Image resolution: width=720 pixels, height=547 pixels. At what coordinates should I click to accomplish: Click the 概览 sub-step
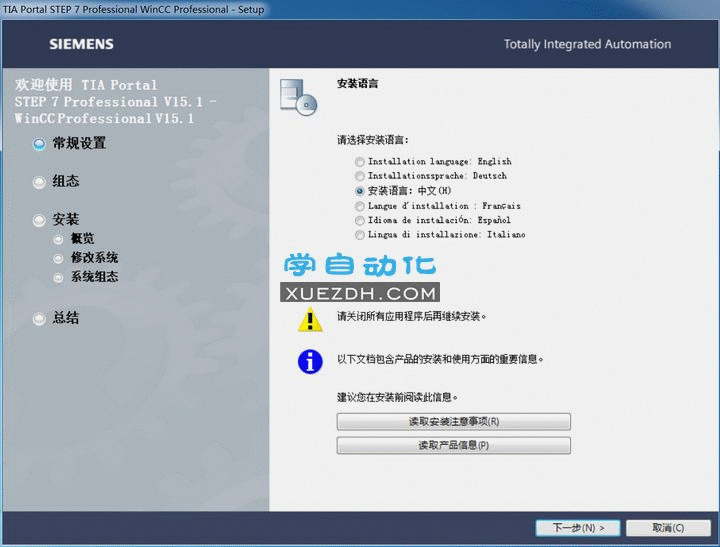tap(74, 238)
